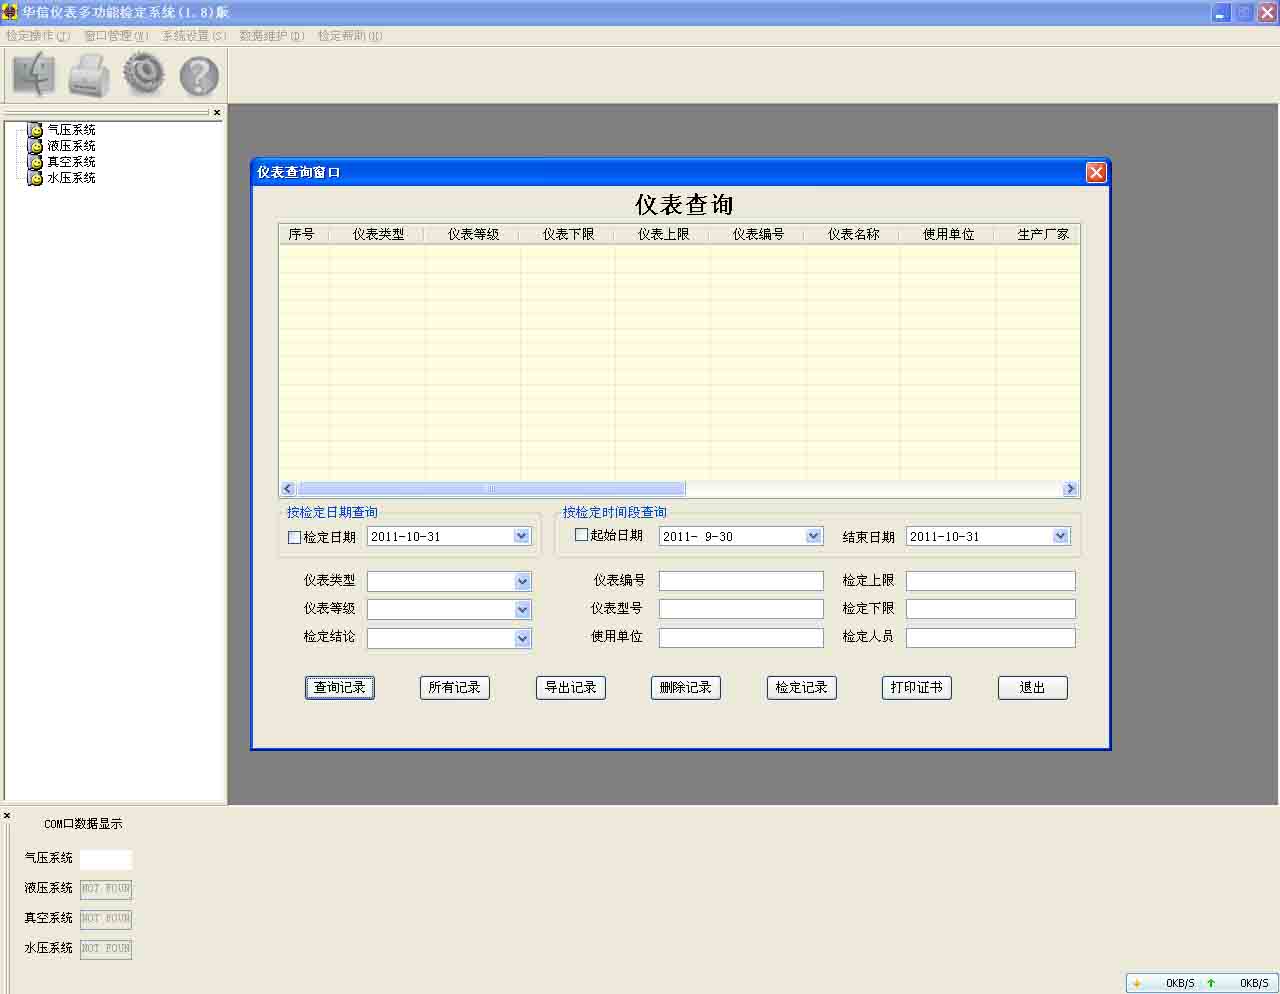Click the Finder-face toolbar icon

point(34,75)
